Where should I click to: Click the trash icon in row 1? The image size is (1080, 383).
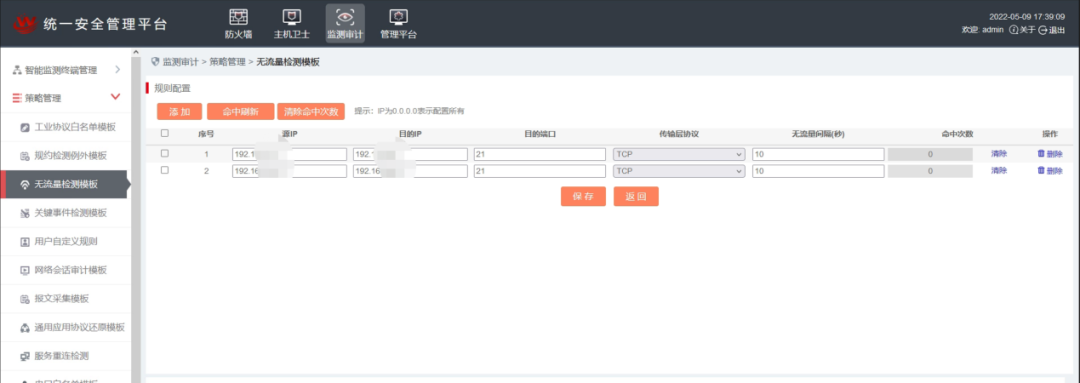click(x=1041, y=154)
